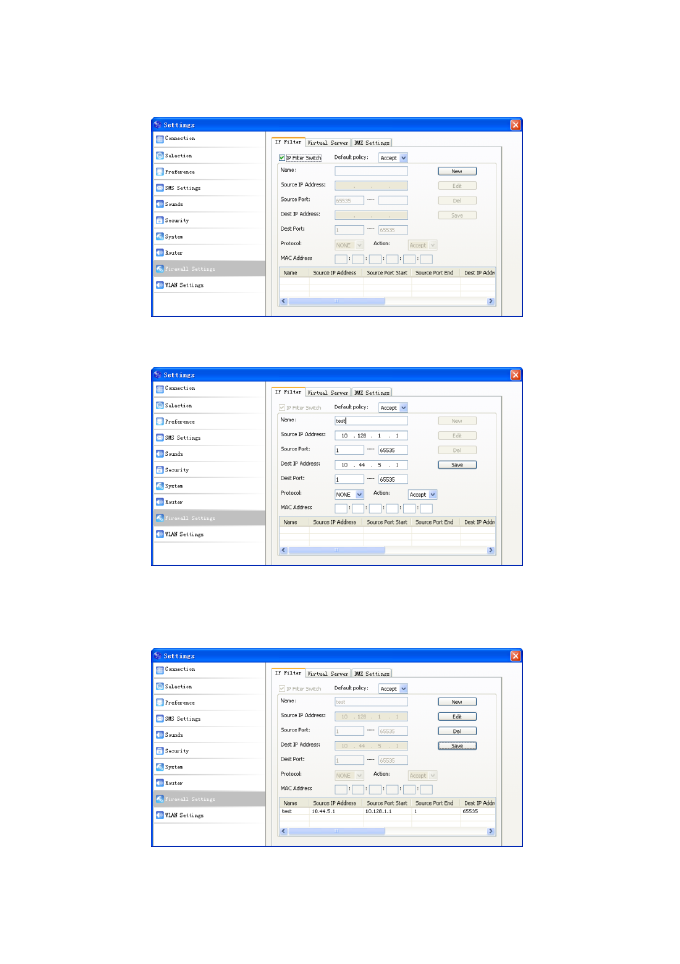Switch to Virtual Server tab in blank-Name window

(328, 143)
